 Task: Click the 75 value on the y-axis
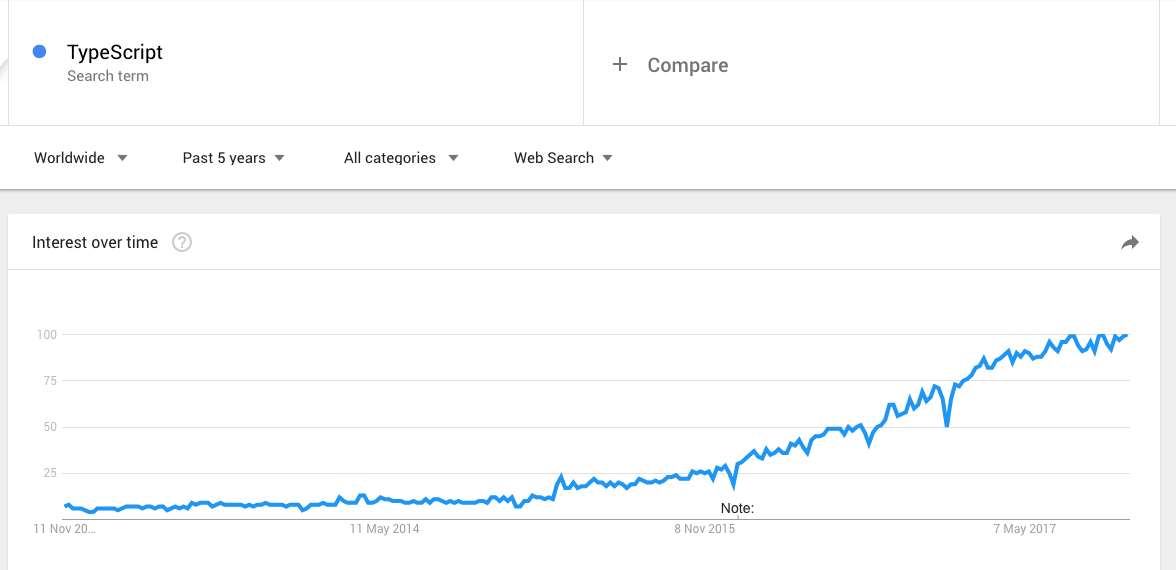coord(49,381)
